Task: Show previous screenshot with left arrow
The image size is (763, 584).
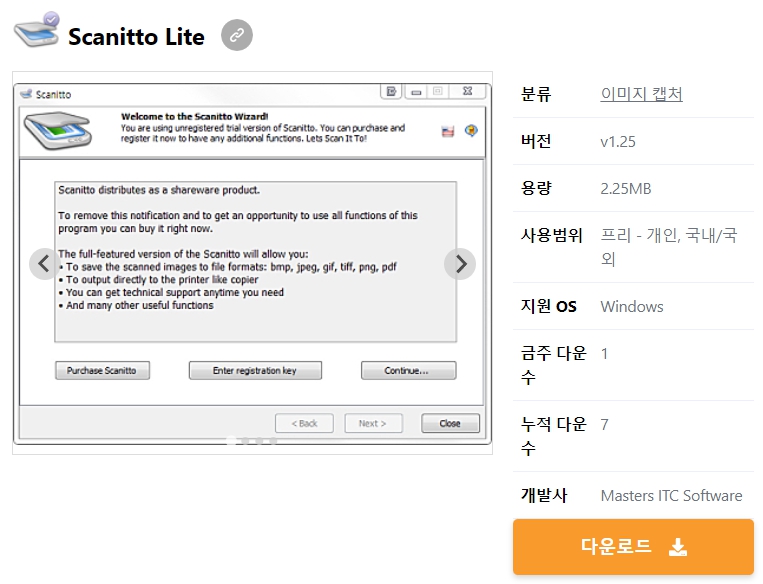Action: coord(44,264)
